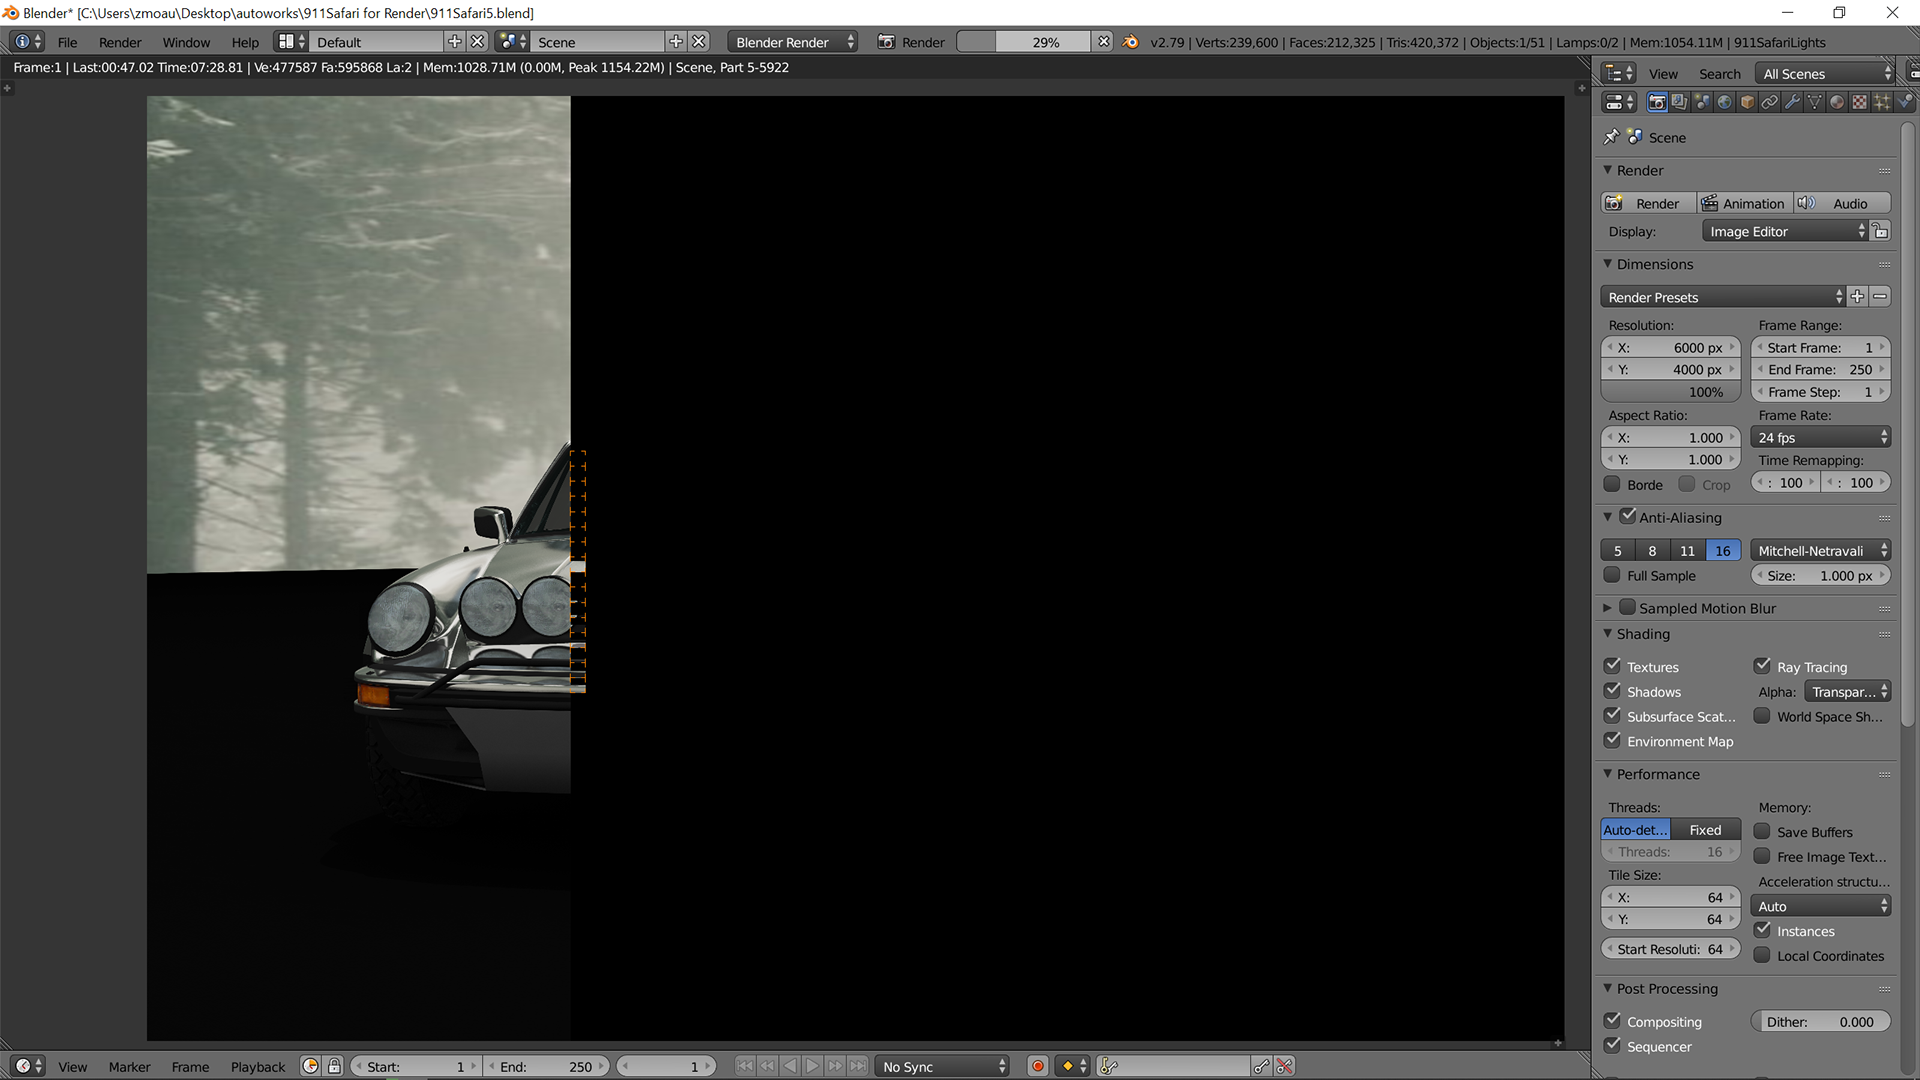1920x1080 pixels.
Task: Open the Modifiers wrench tab
Action: coord(1792,102)
